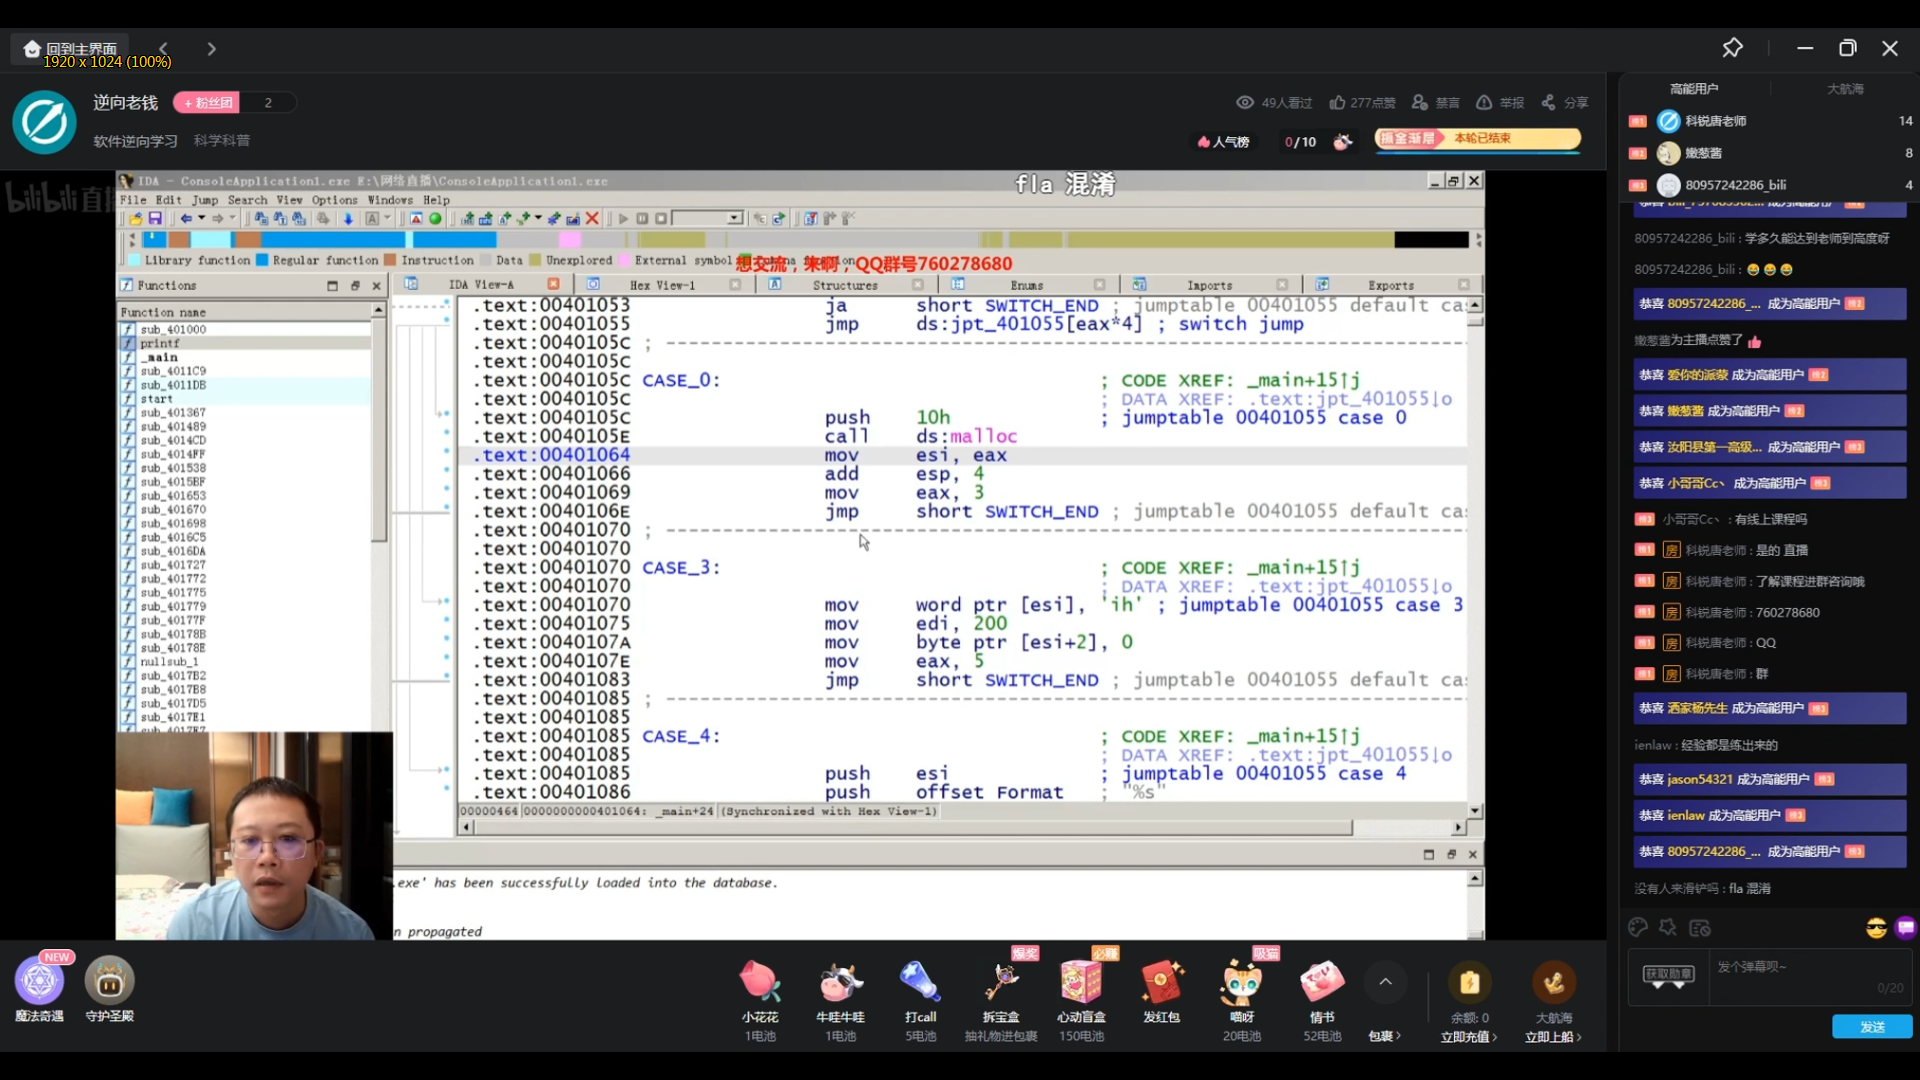Open the Jump menu in IDA

click(x=205, y=200)
